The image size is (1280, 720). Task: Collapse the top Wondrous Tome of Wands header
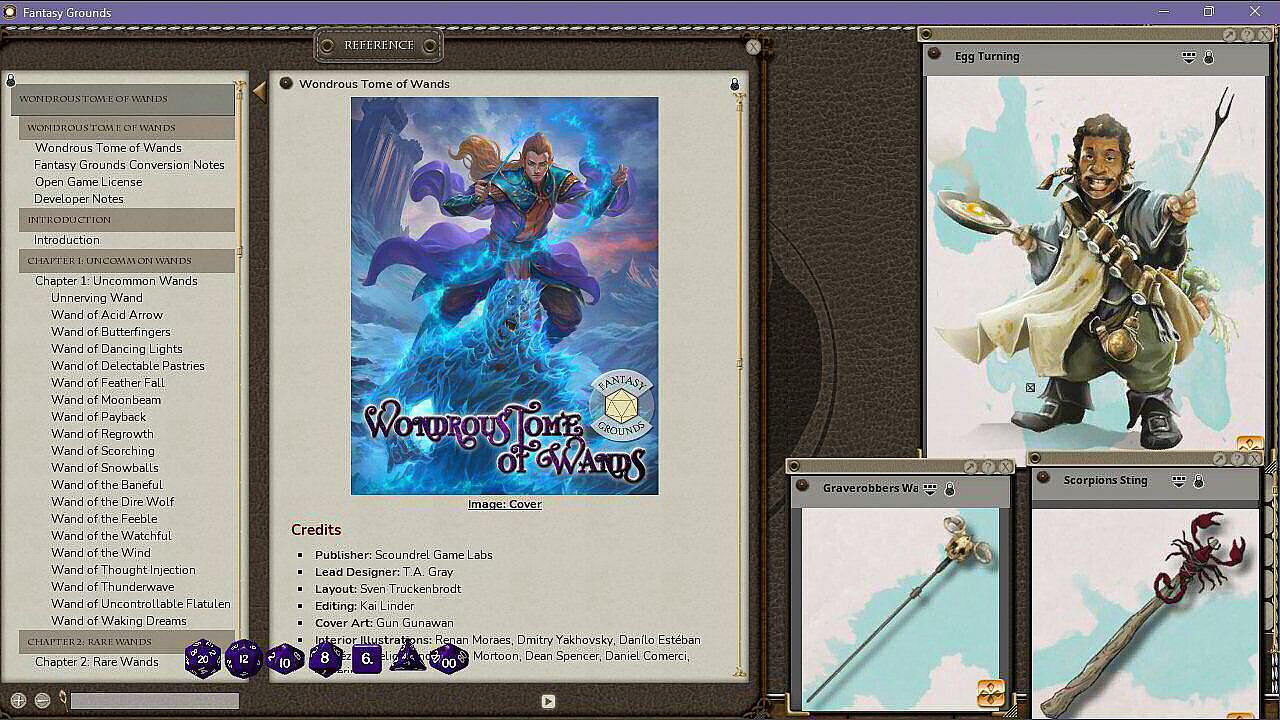pyautogui.click(x=123, y=99)
